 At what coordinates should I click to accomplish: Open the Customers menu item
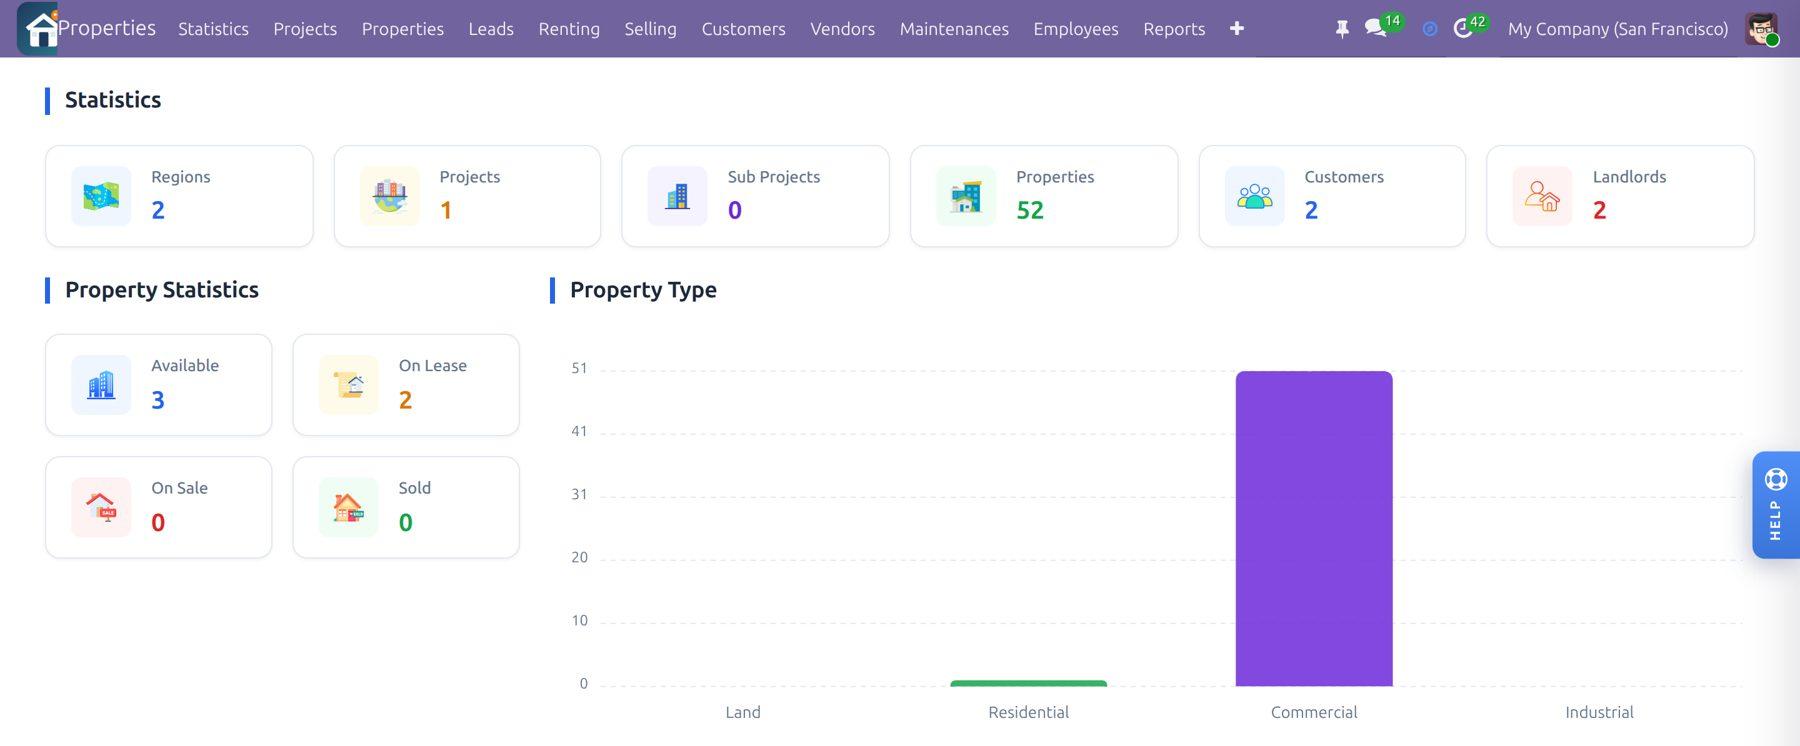tap(743, 29)
